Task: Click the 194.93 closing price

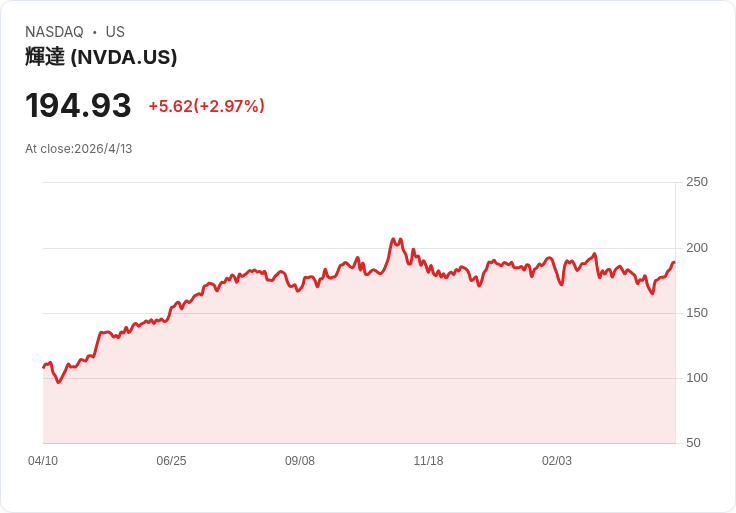Action: pyautogui.click(x=78, y=106)
